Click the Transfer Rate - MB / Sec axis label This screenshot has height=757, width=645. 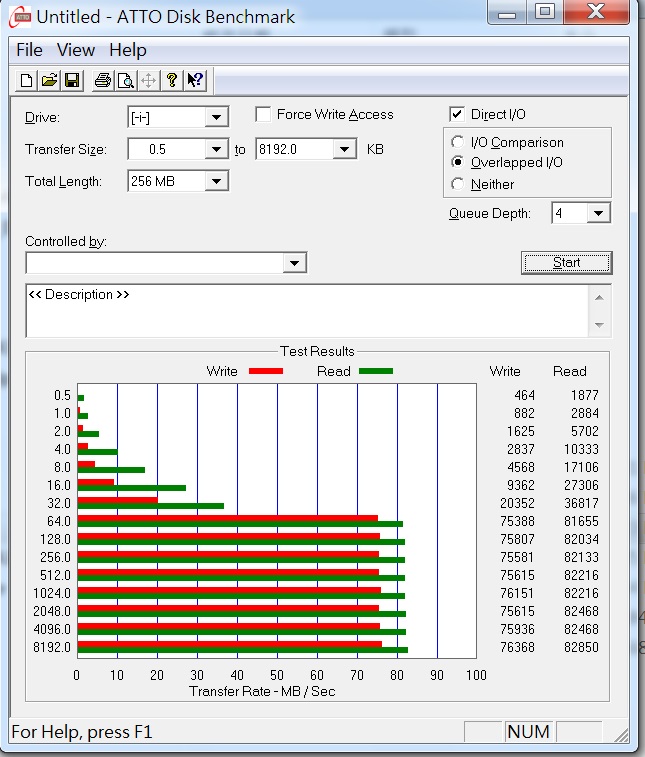[262, 691]
